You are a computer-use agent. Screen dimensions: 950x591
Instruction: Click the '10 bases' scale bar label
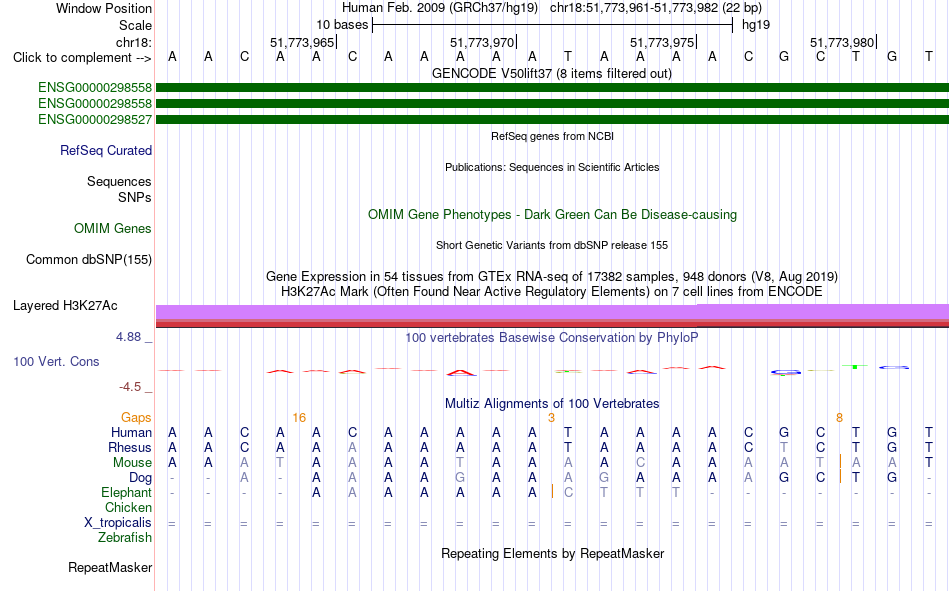tap(342, 25)
